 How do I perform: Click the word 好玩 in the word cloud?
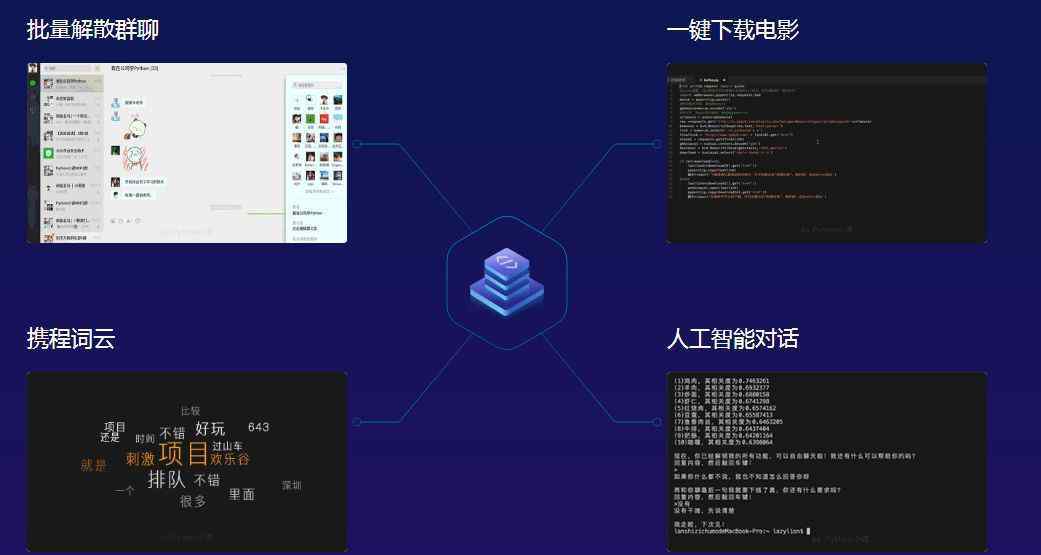point(210,428)
